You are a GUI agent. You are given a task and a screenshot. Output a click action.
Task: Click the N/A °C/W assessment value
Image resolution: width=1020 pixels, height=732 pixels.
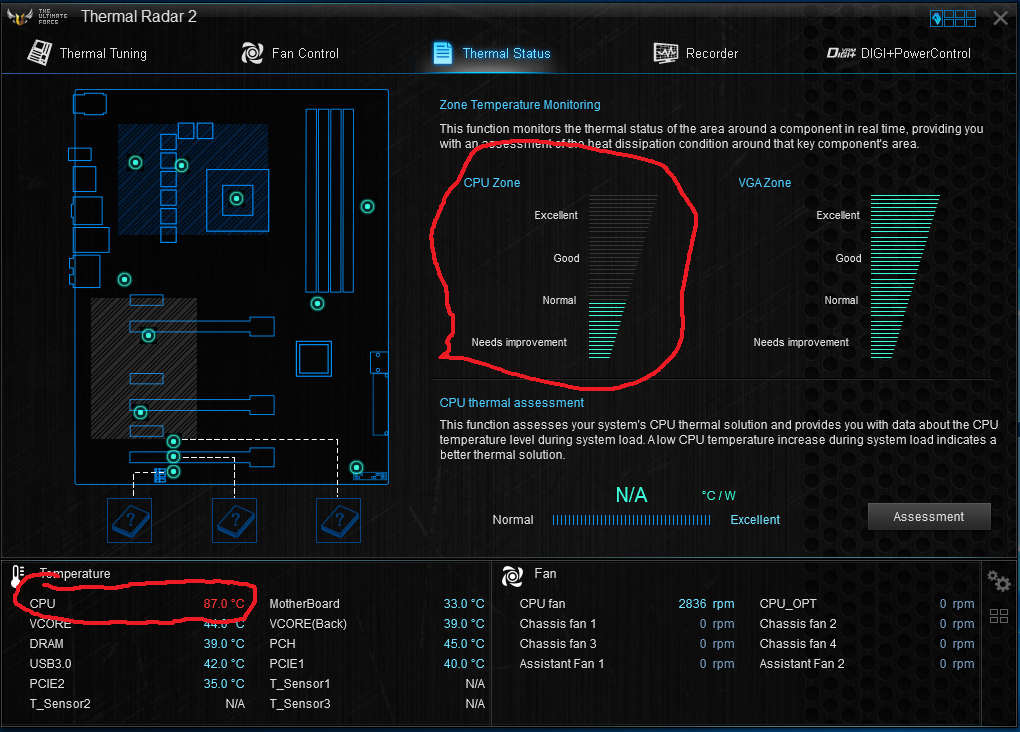click(675, 495)
